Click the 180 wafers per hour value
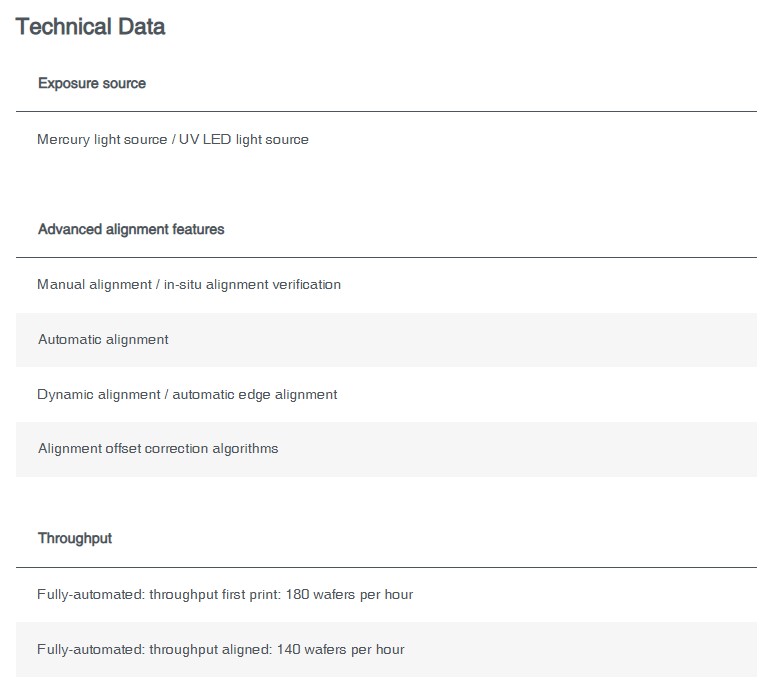 (x=349, y=594)
